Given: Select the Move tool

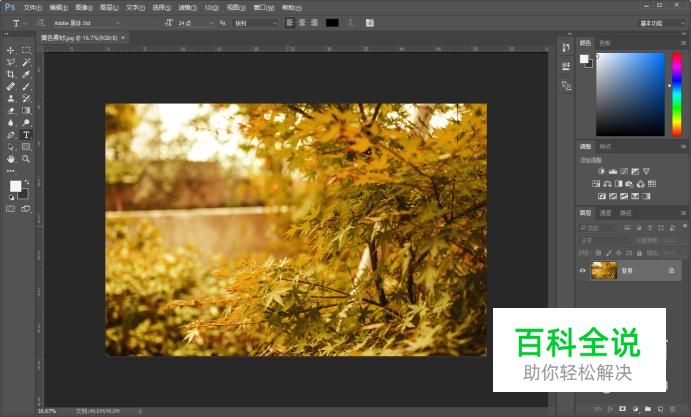Looking at the screenshot, I should [11, 50].
